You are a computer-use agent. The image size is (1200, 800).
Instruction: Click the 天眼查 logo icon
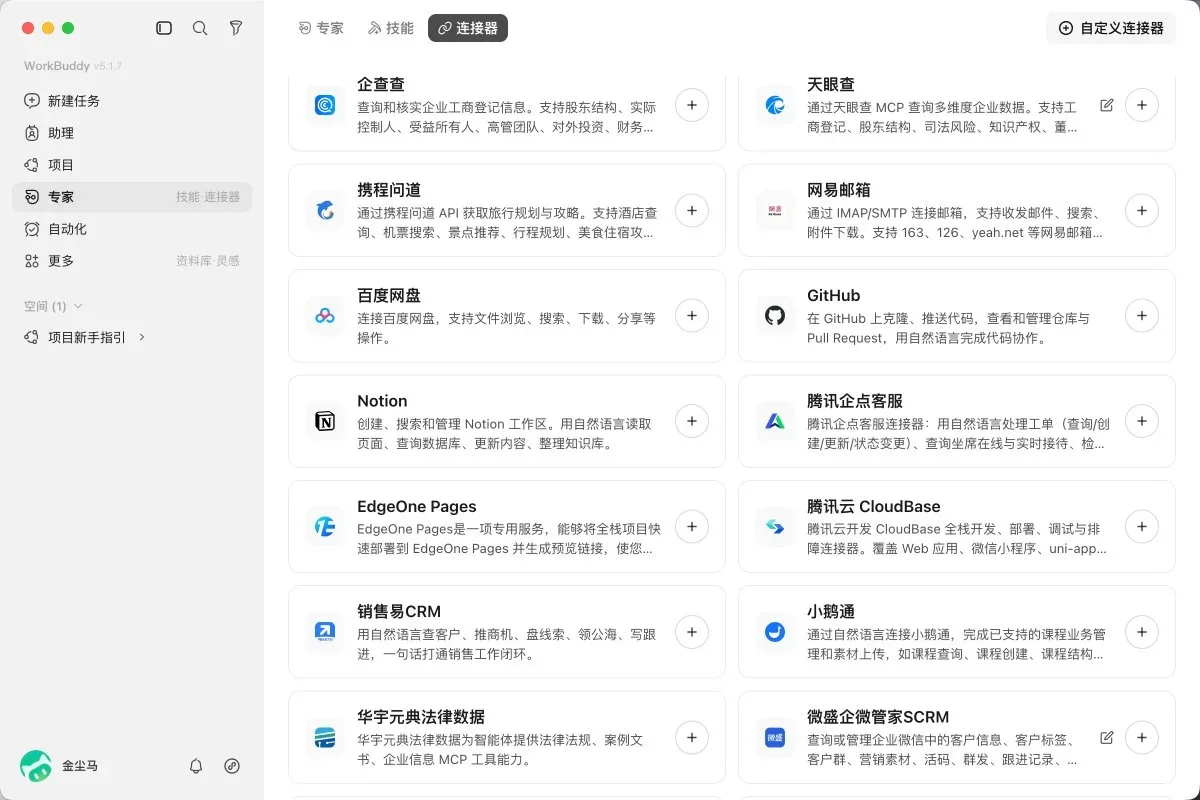(x=775, y=105)
